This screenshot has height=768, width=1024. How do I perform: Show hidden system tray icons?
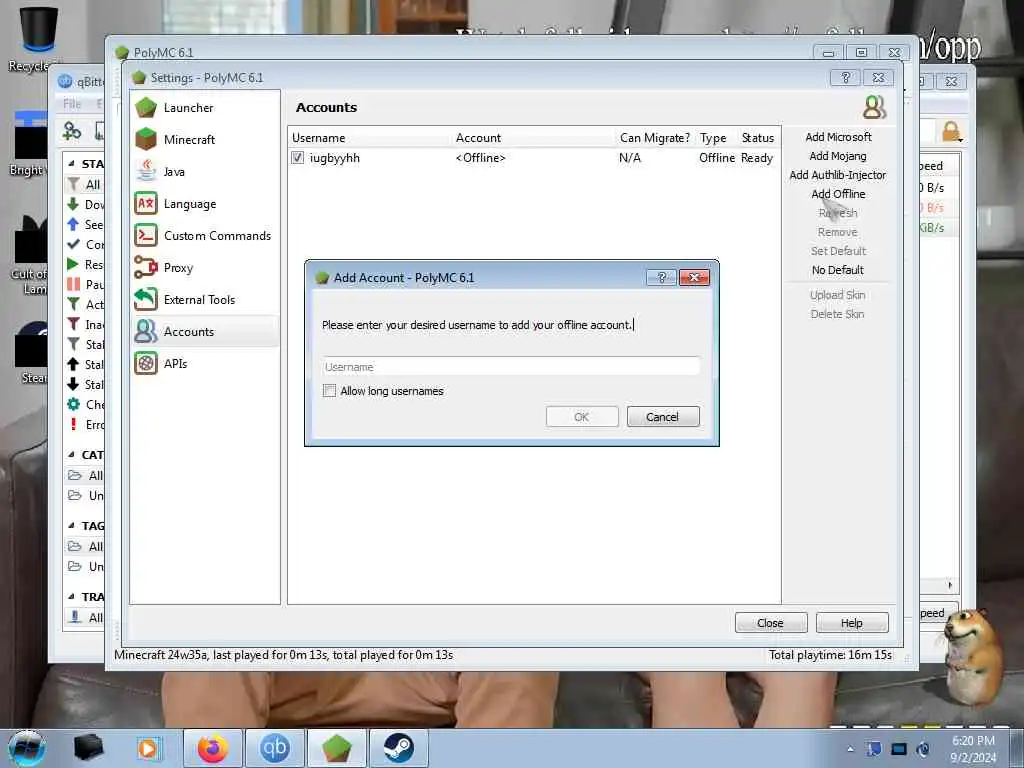click(x=850, y=749)
